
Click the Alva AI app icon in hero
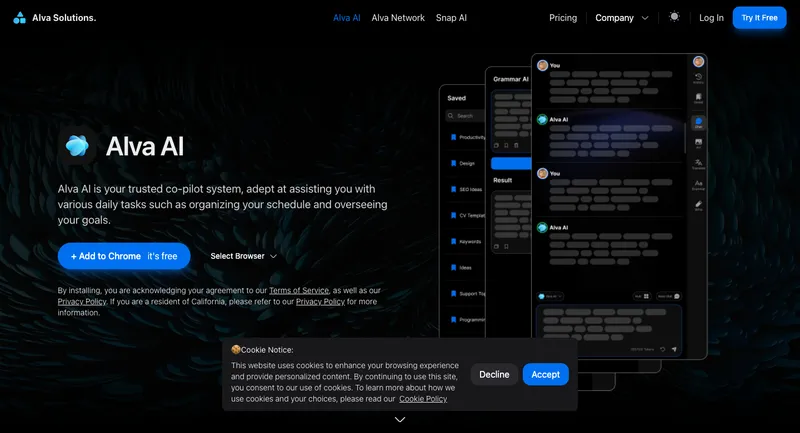point(77,146)
